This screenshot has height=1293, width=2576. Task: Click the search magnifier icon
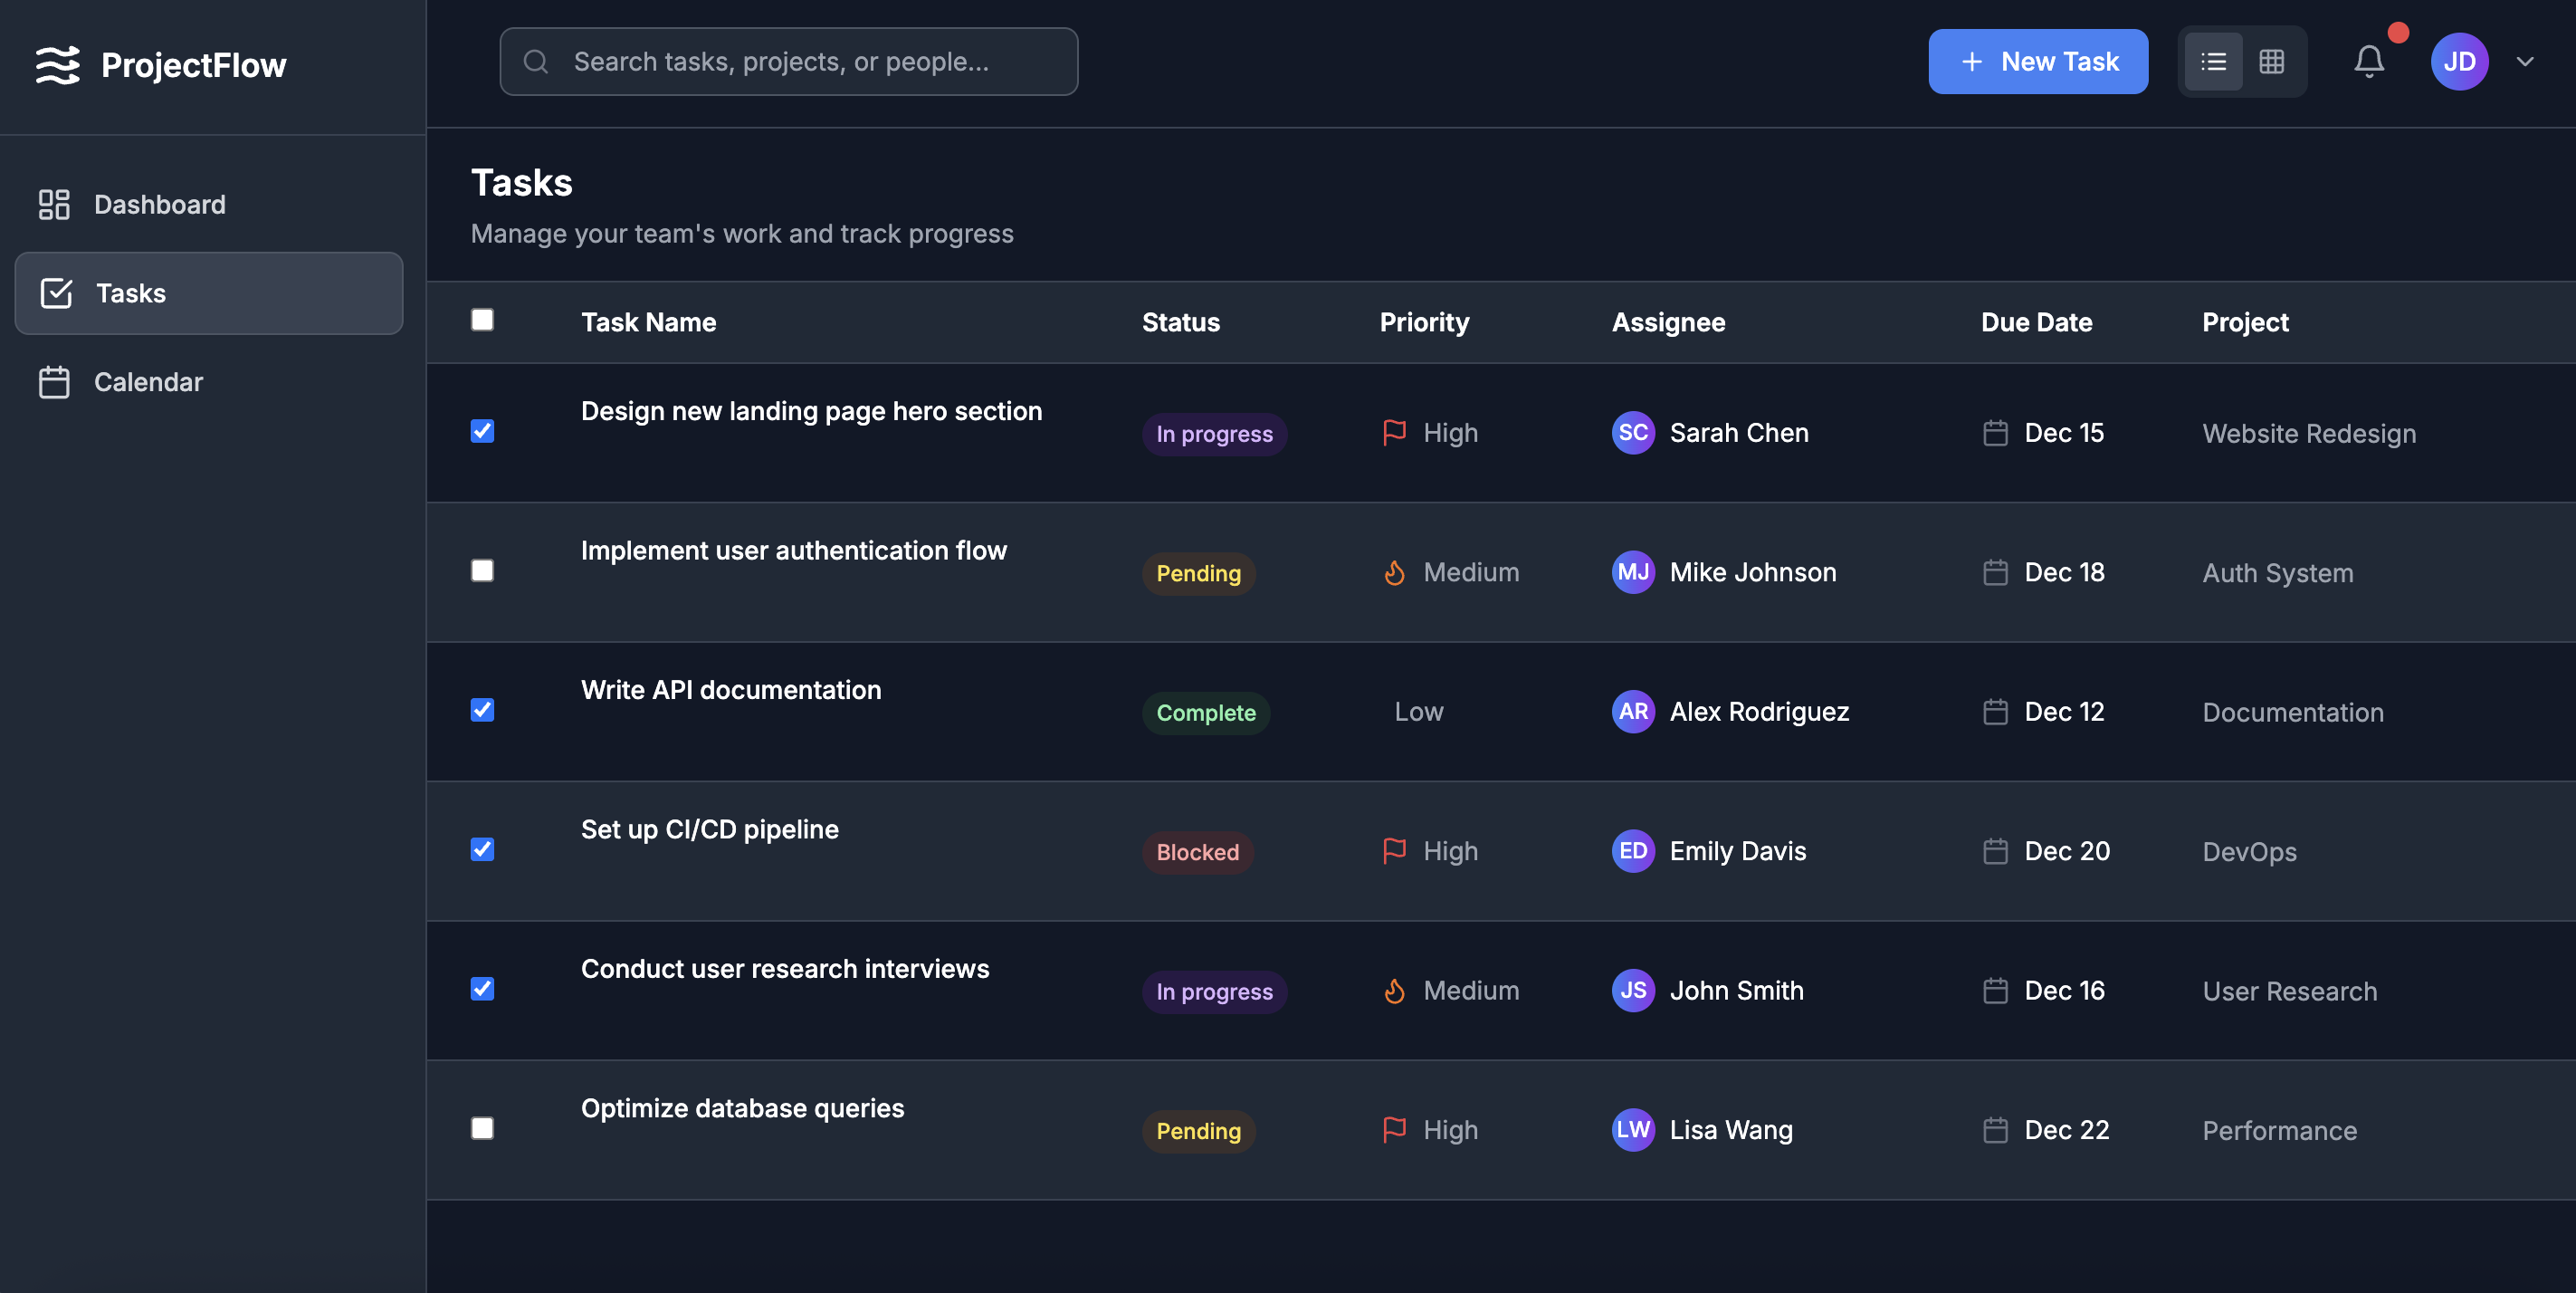[x=536, y=62]
